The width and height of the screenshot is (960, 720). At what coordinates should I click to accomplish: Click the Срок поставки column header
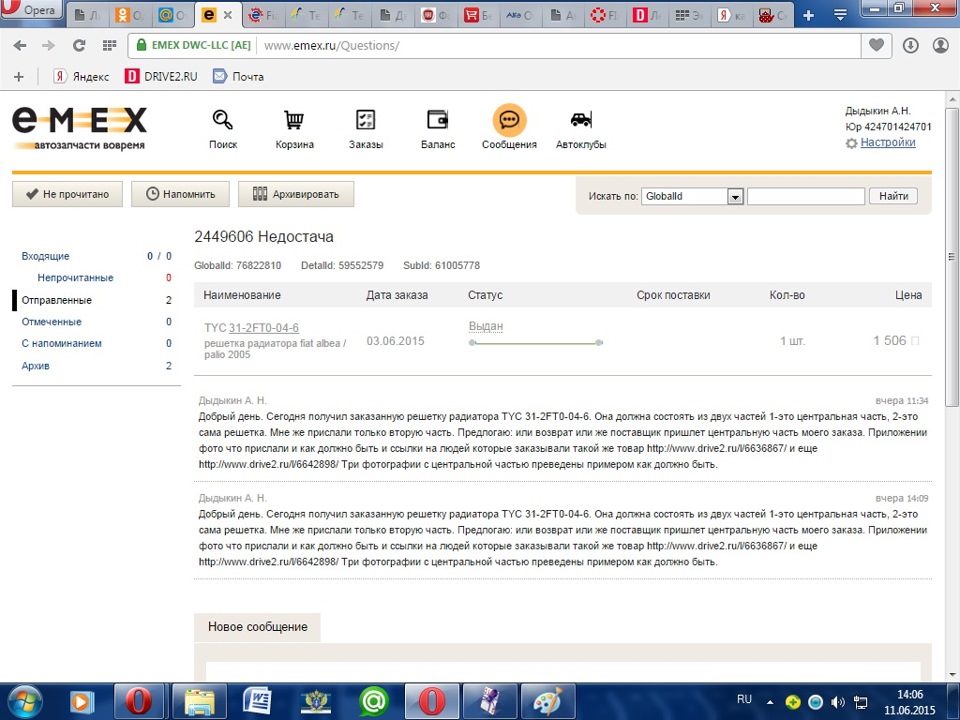[673, 295]
